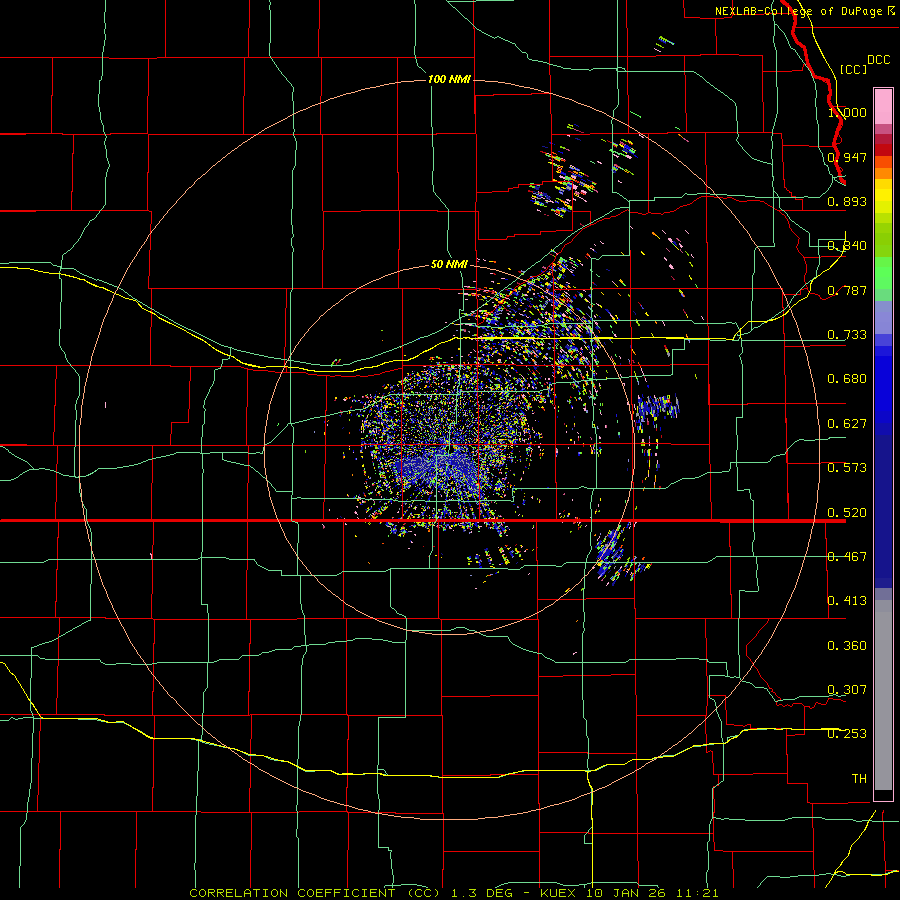
Task: Click the 0.680 scale value
Action: tap(847, 379)
